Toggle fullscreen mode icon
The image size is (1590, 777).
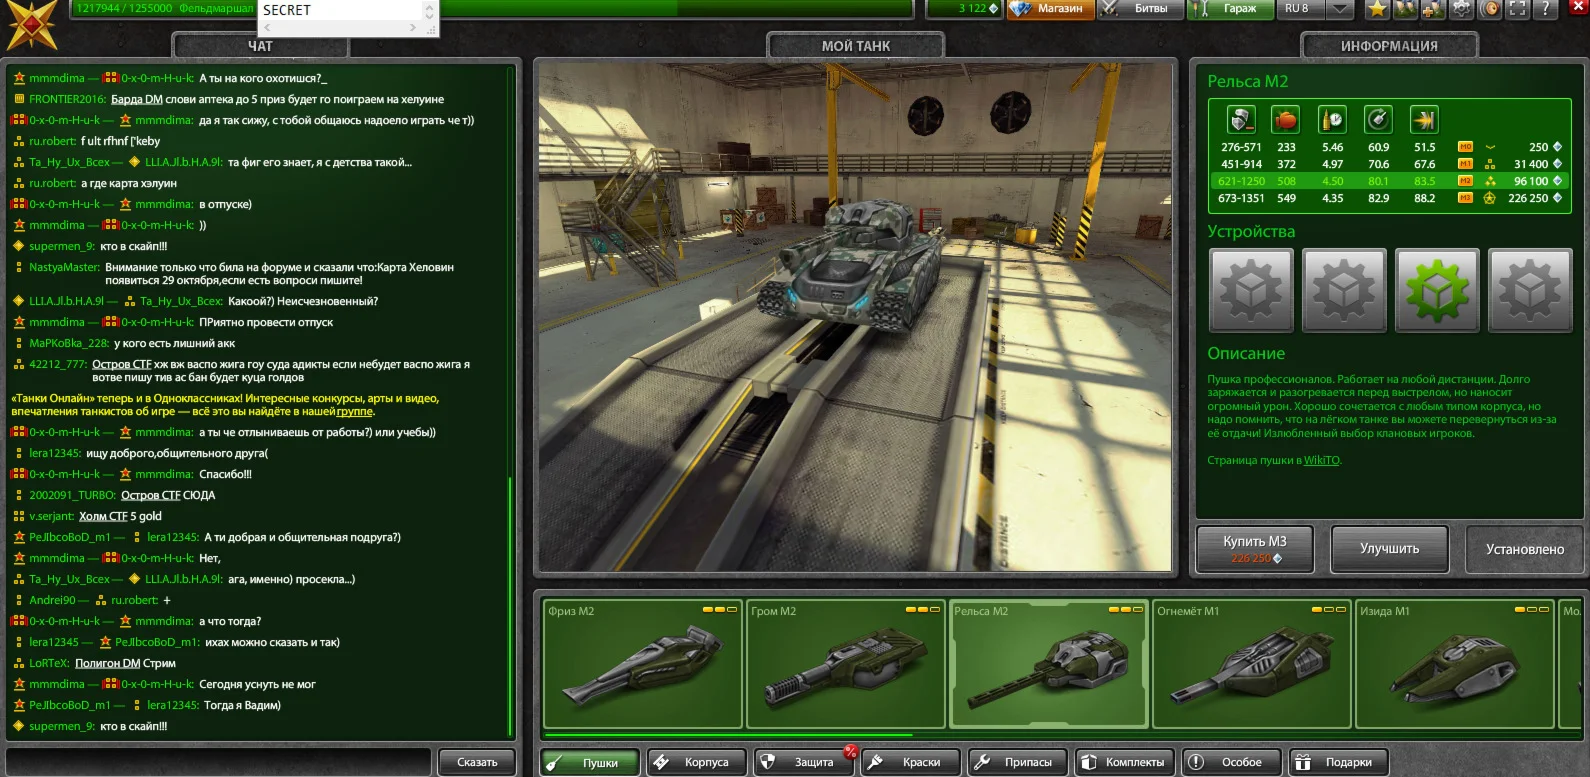click(1518, 9)
